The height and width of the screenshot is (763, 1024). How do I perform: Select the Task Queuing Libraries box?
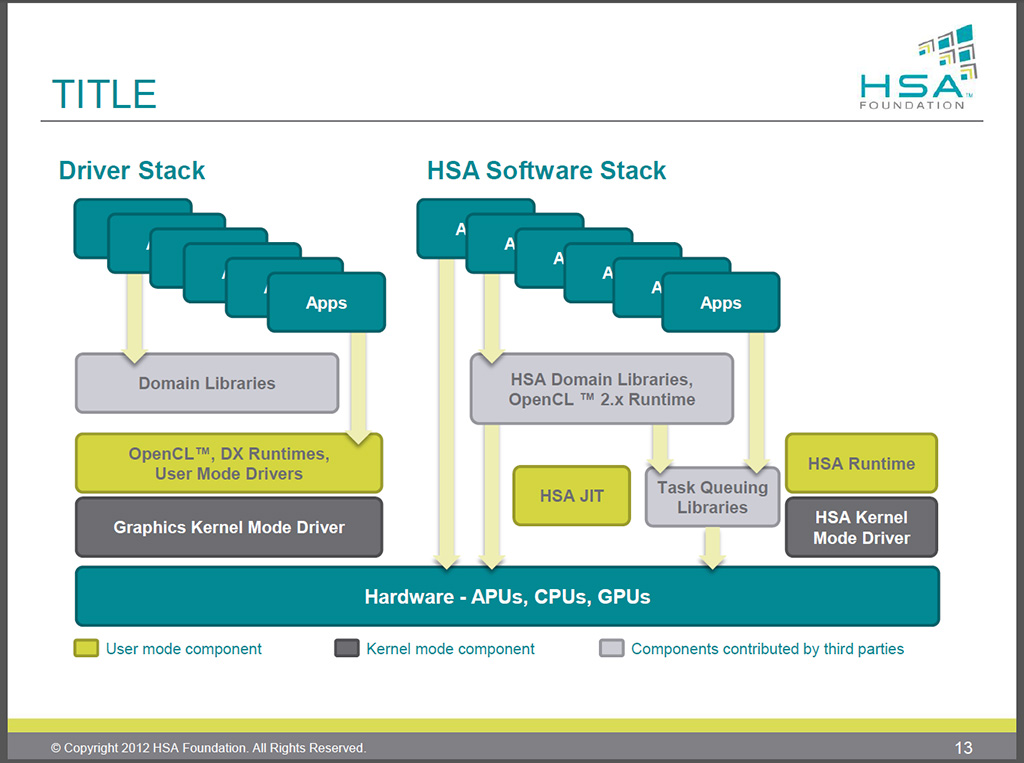(712, 497)
